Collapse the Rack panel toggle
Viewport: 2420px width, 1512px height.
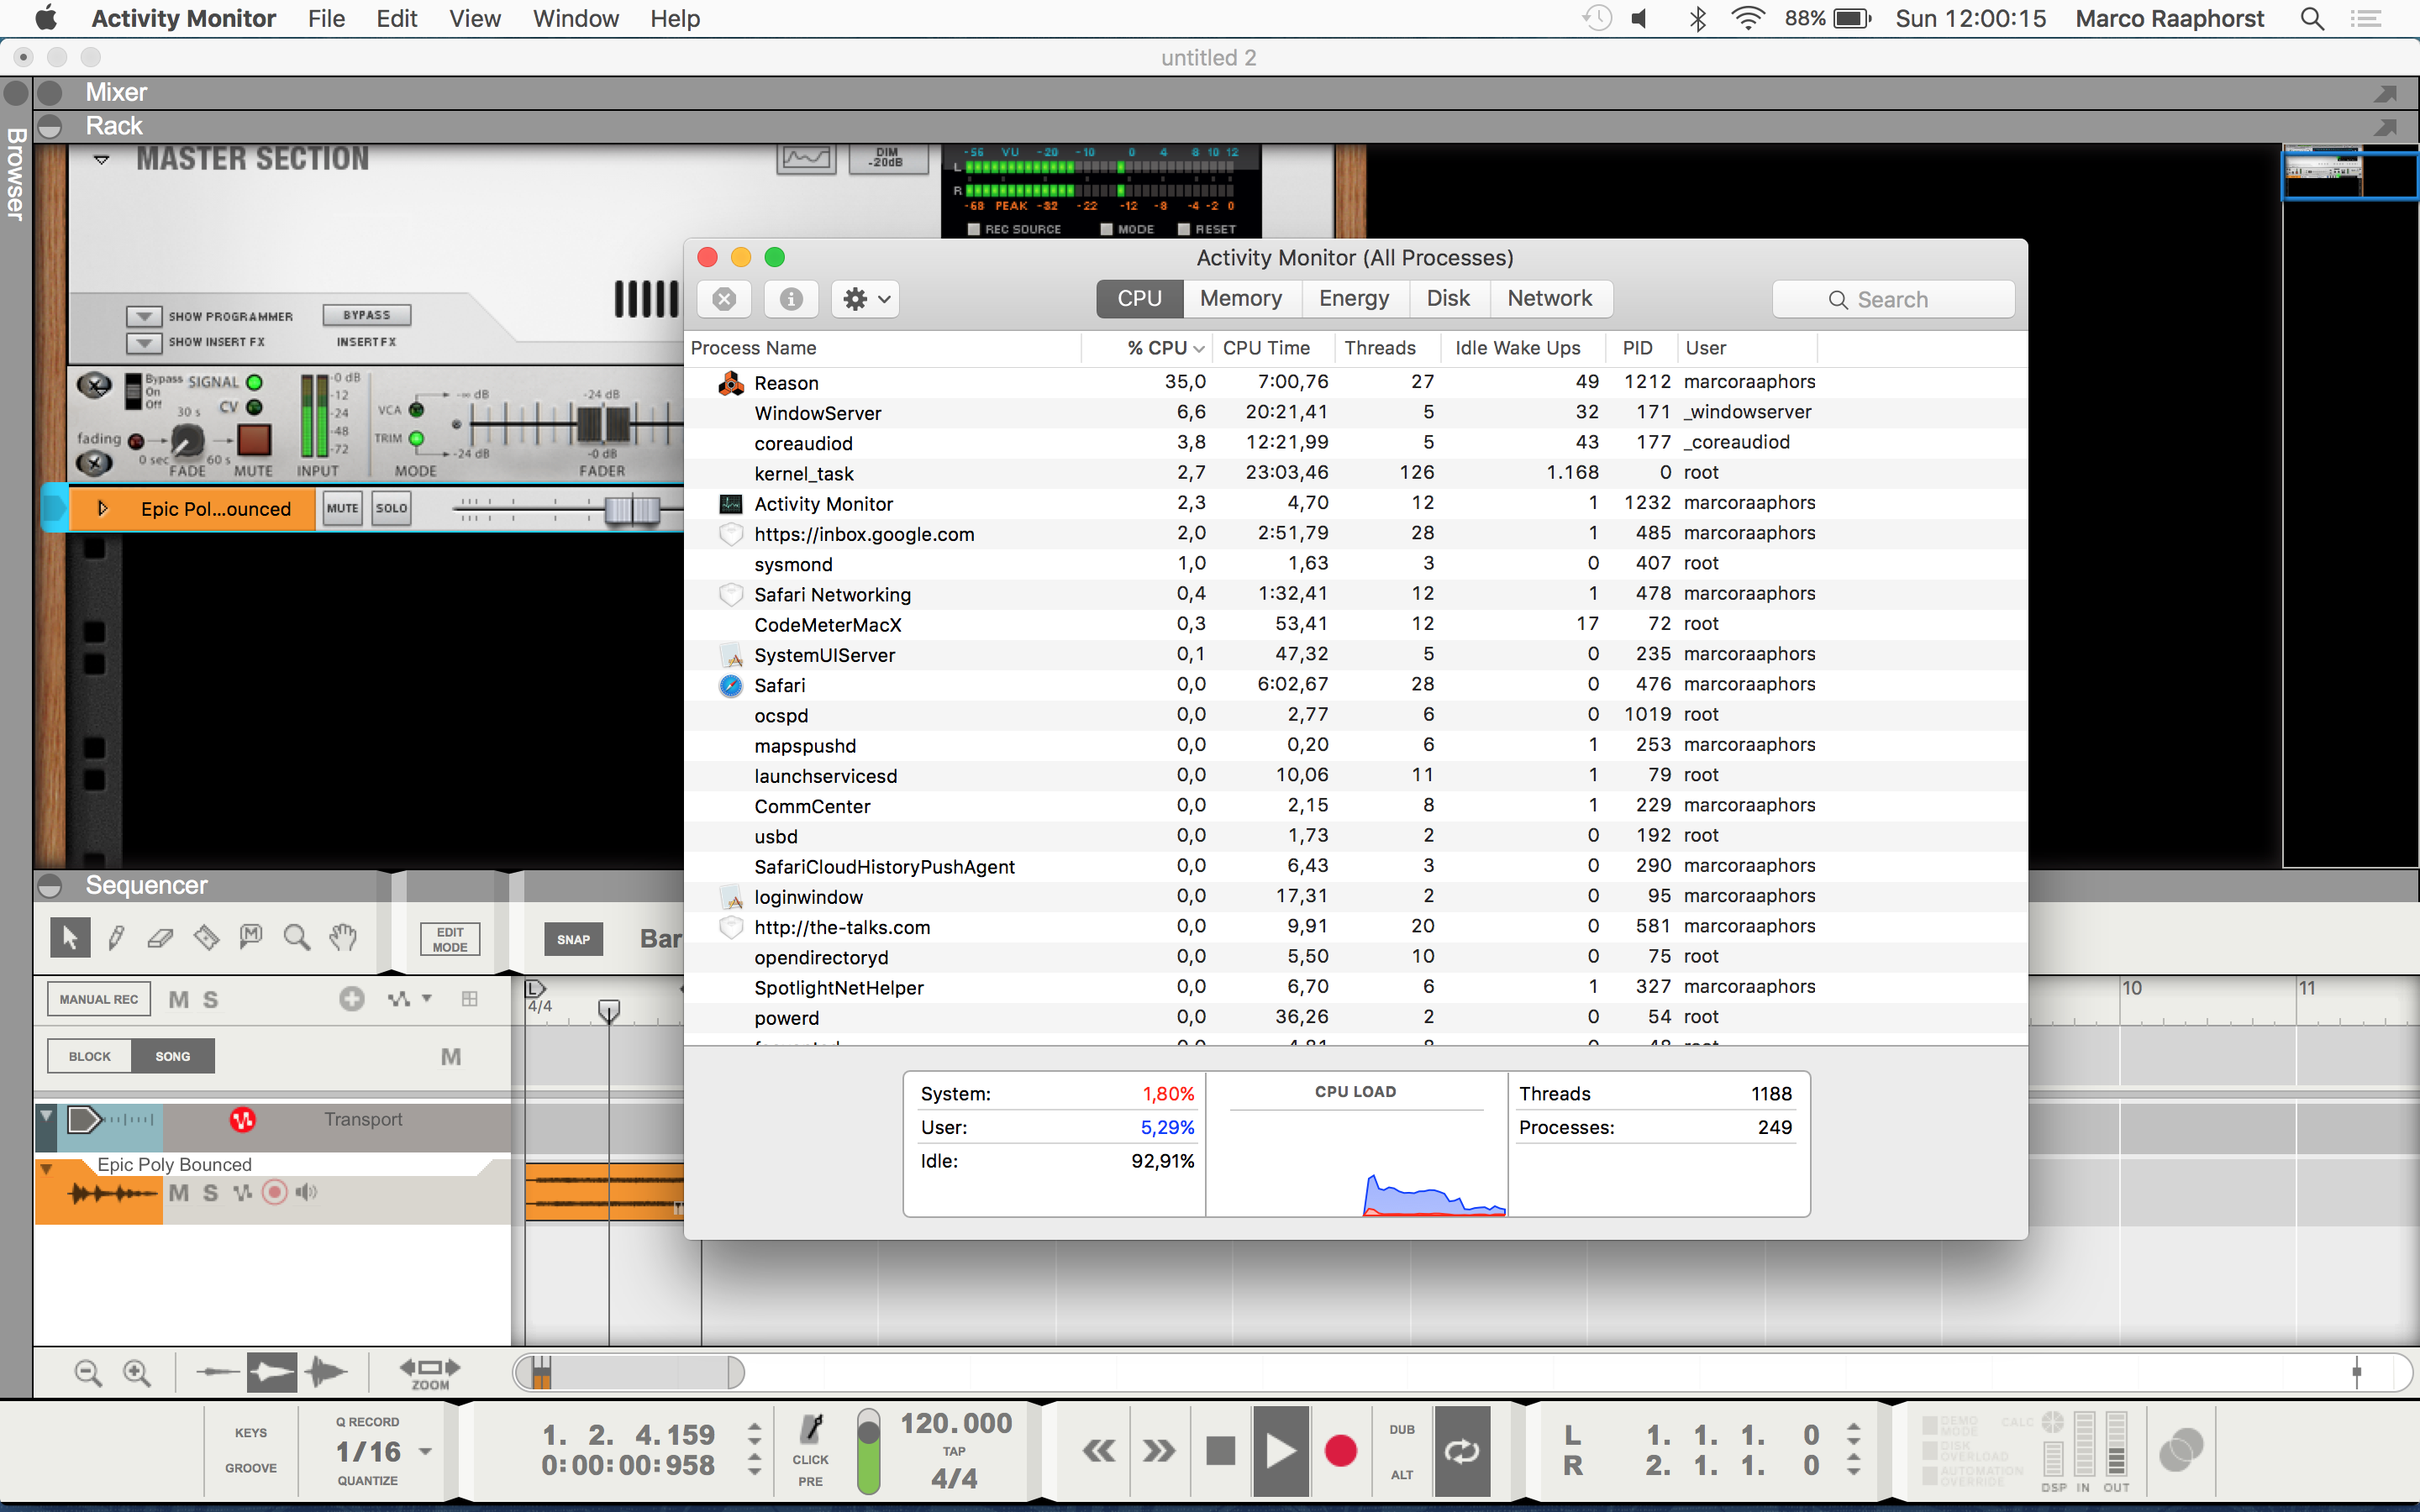pyautogui.click(x=49, y=126)
